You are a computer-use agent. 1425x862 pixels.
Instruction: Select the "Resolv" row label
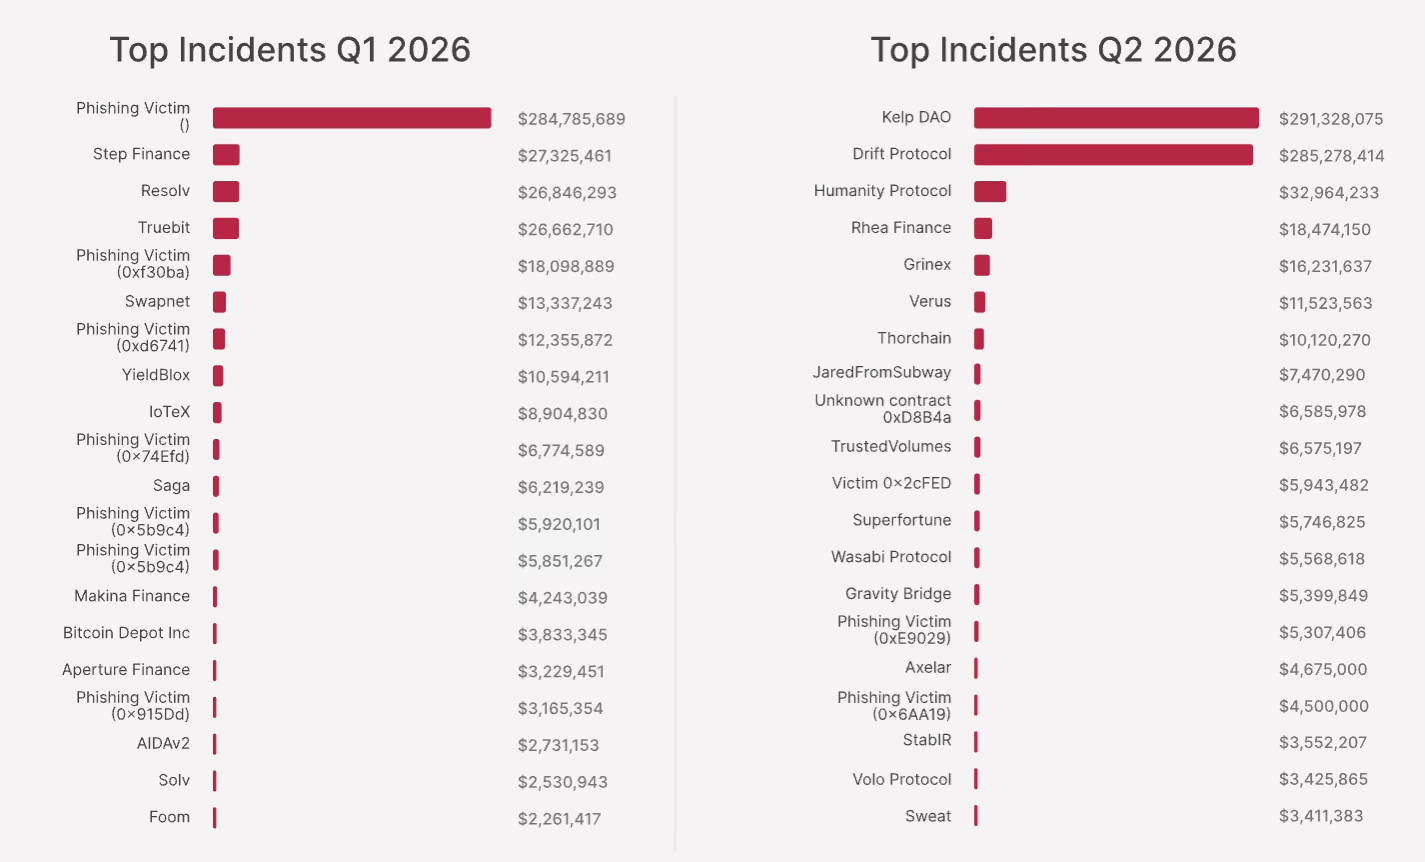click(165, 191)
